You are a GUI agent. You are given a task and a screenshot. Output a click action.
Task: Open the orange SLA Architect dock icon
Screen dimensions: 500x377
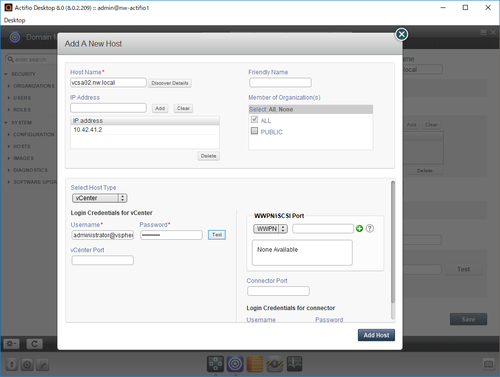pyautogui.click(x=255, y=364)
